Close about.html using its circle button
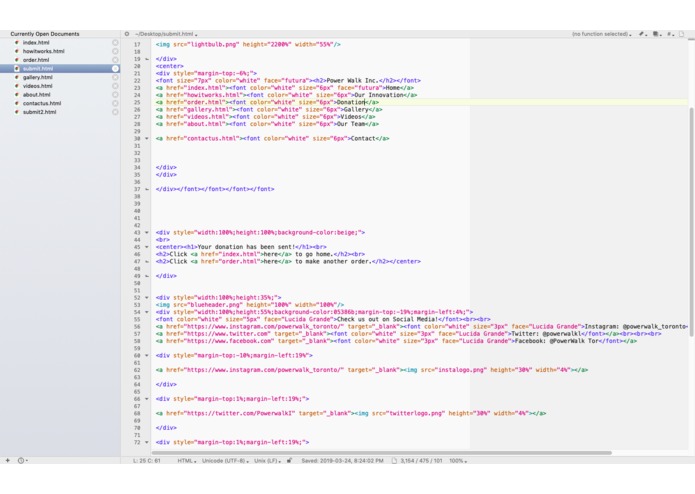 click(x=115, y=94)
